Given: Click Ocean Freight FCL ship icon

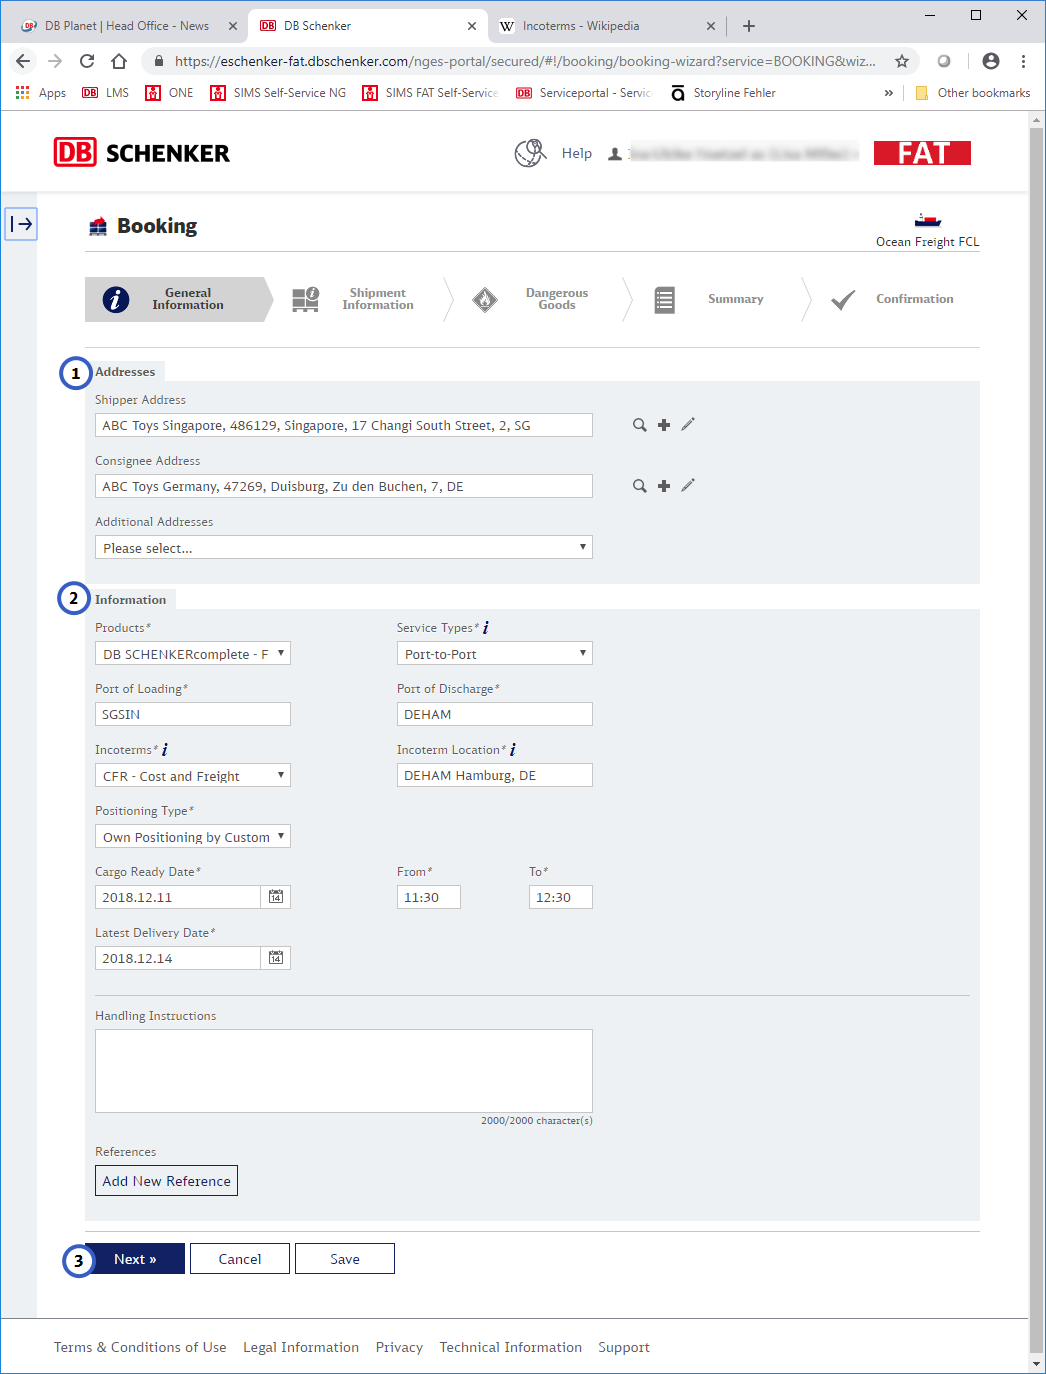Looking at the screenshot, I should [x=928, y=220].
